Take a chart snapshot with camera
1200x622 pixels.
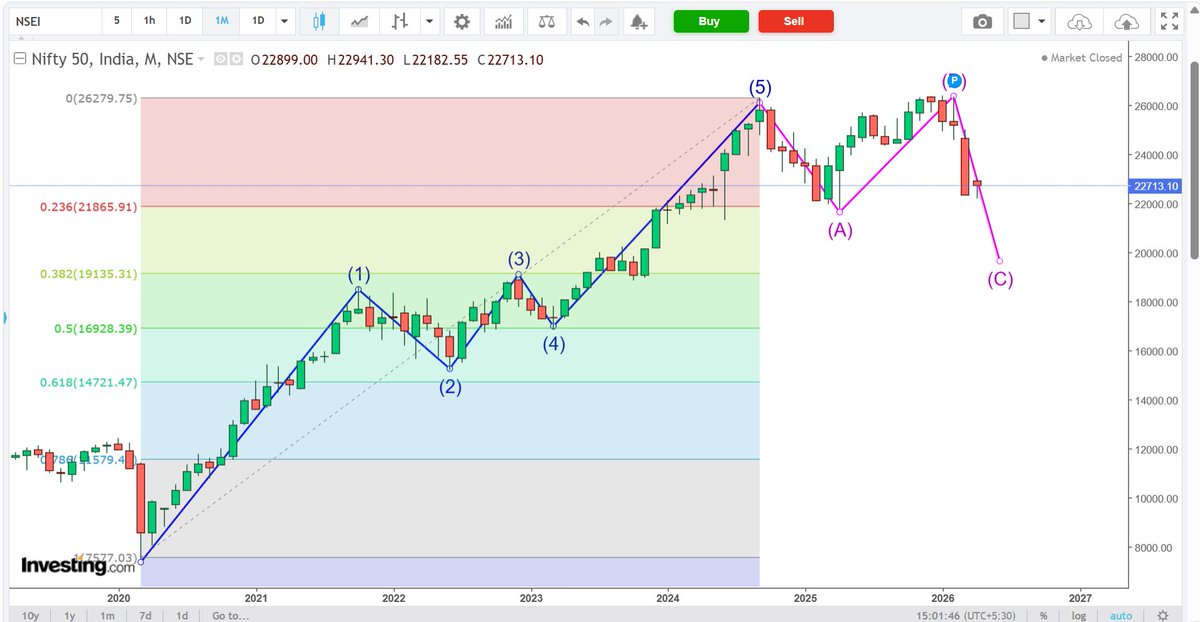[x=983, y=21]
